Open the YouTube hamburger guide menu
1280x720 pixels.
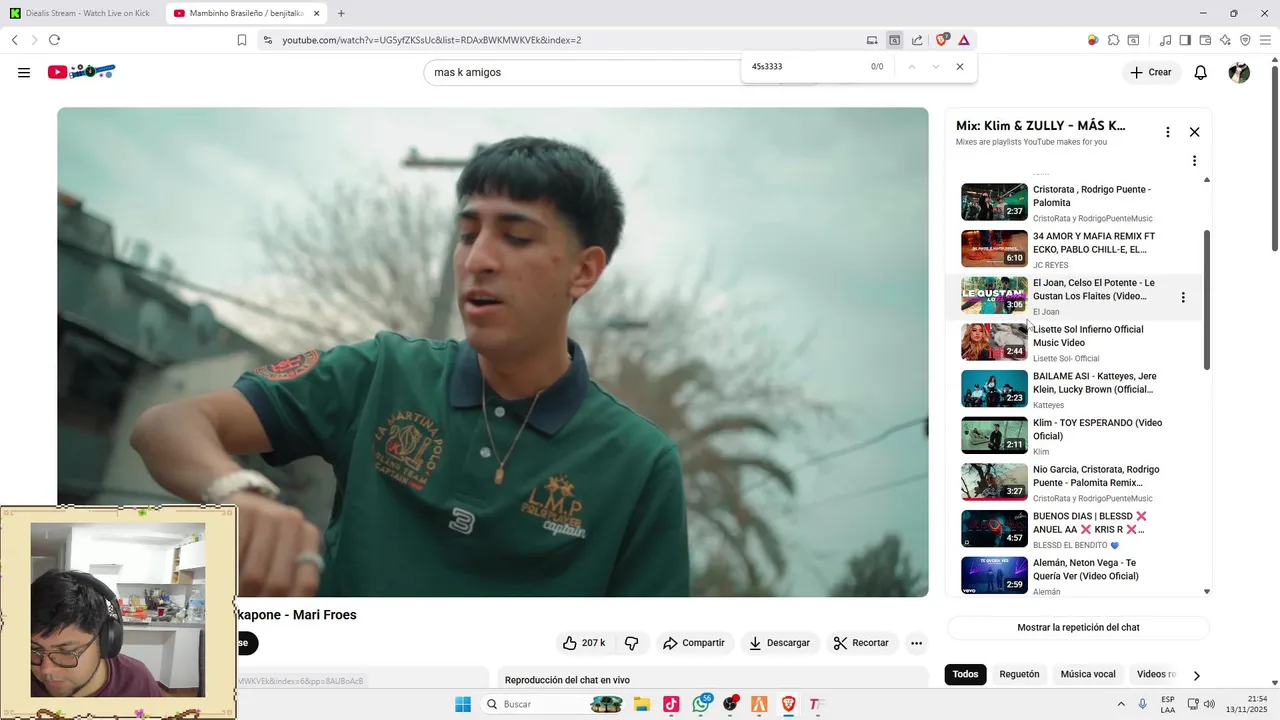pos(24,72)
